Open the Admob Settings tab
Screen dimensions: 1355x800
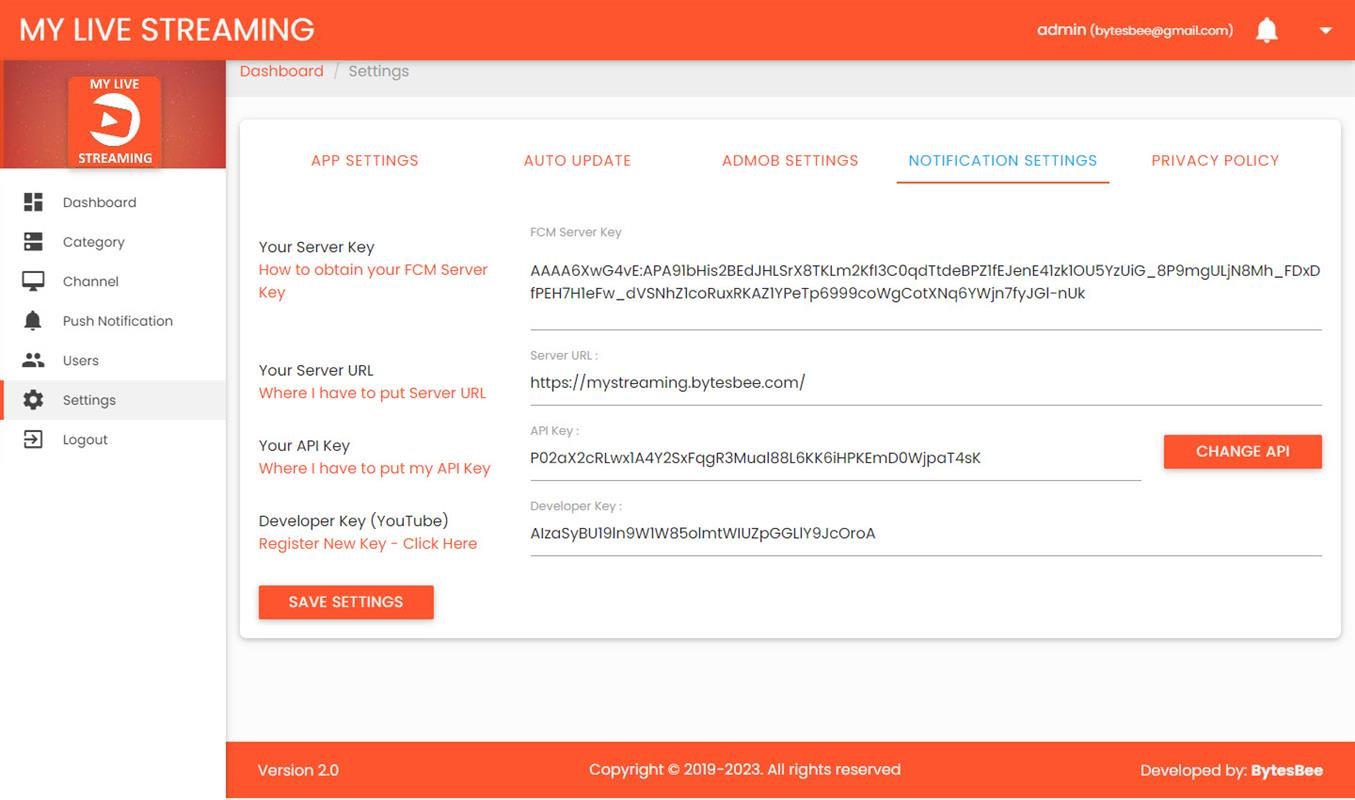click(789, 160)
